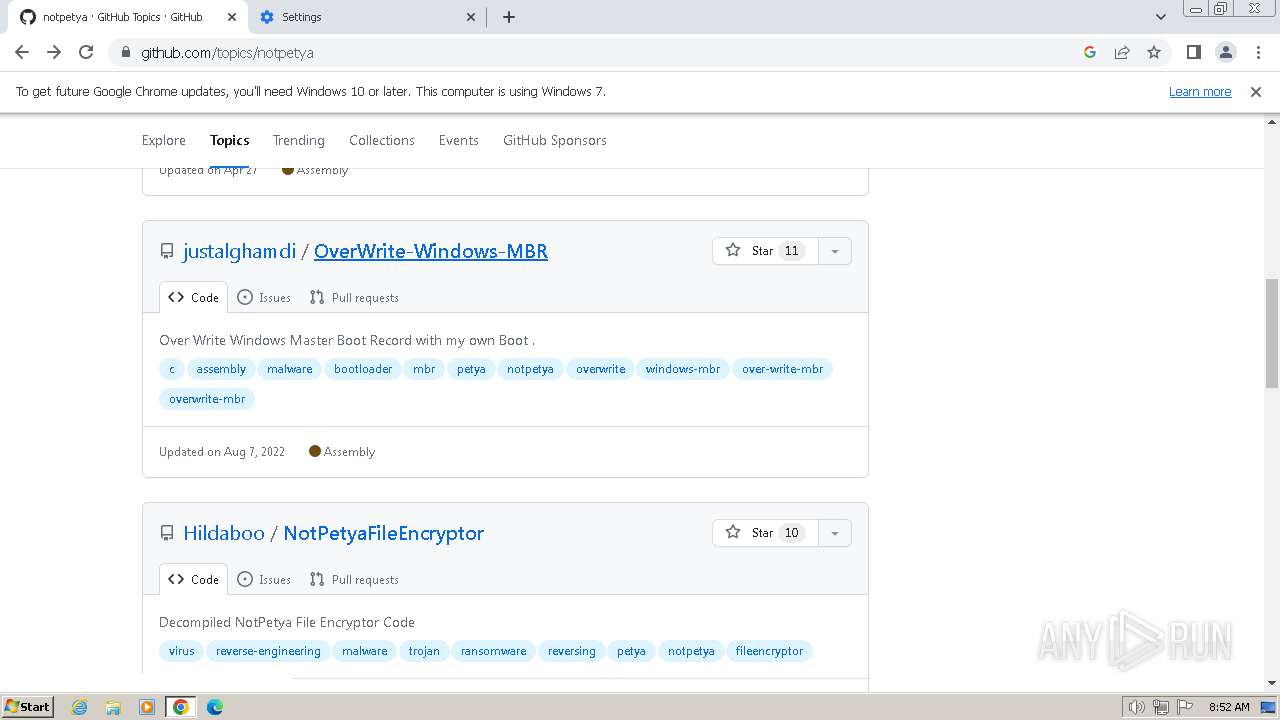1280x720 pixels.
Task: Close the notpetya GitHub Topics tab
Action: pyautogui.click(x=232, y=17)
